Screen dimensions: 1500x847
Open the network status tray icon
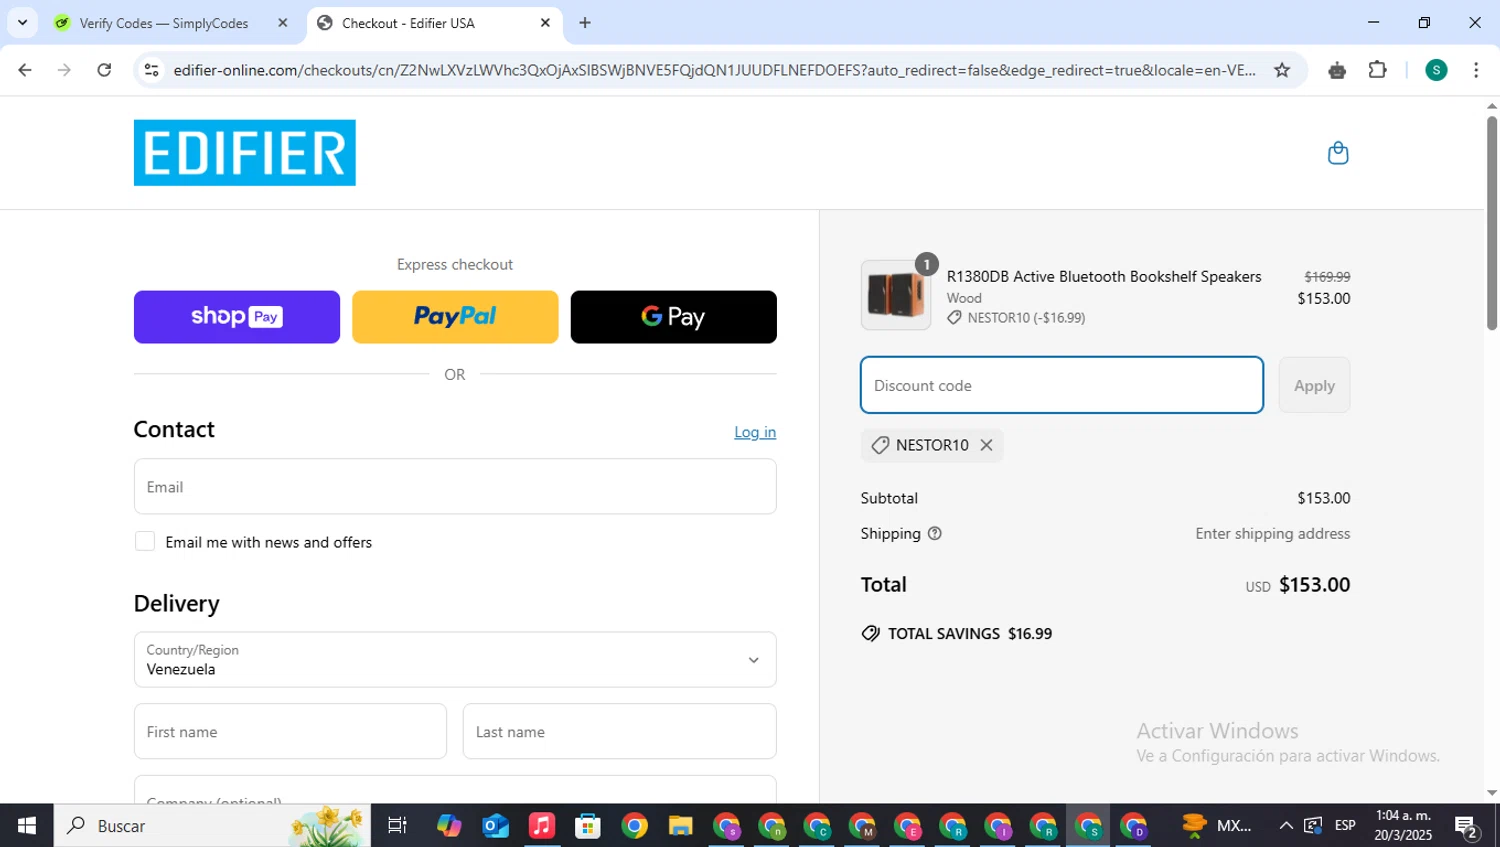tap(1313, 826)
